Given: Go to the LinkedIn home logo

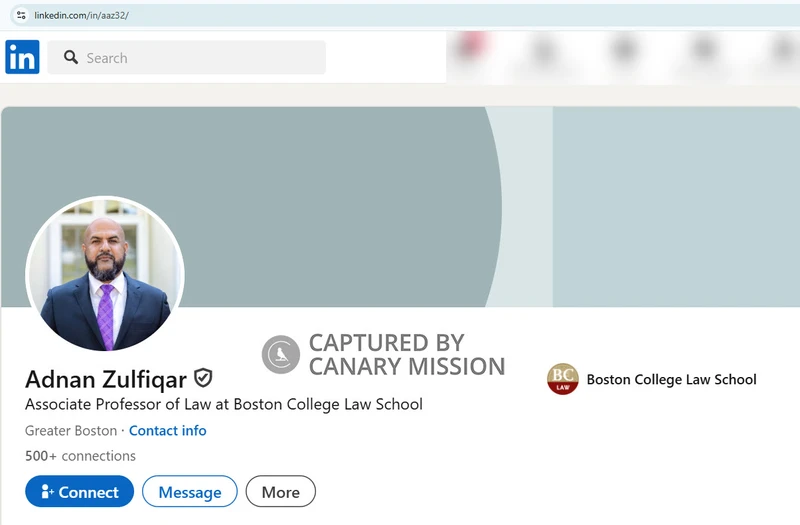Looking at the screenshot, I should click(x=22, y=57).
